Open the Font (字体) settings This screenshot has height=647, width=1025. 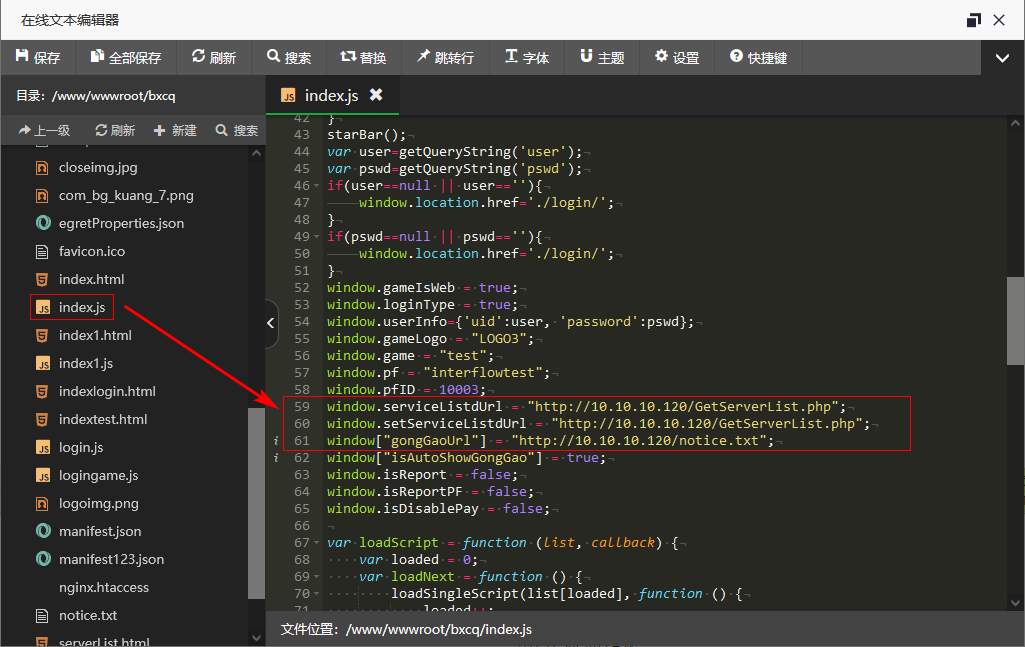click(x=527, y=58)
